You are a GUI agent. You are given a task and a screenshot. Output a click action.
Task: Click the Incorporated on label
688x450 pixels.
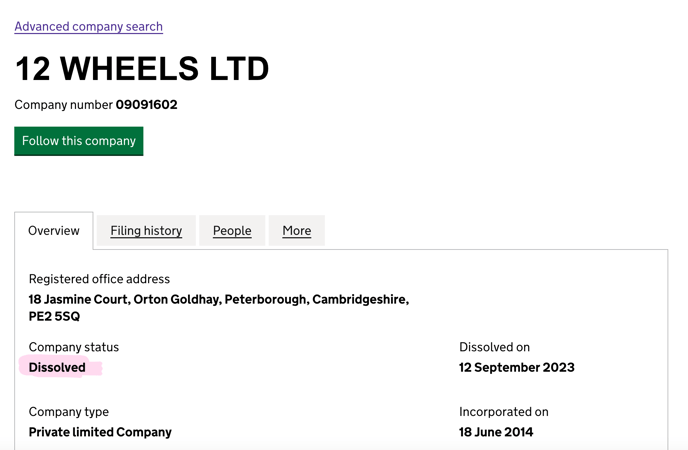click(x=504, y=412)
